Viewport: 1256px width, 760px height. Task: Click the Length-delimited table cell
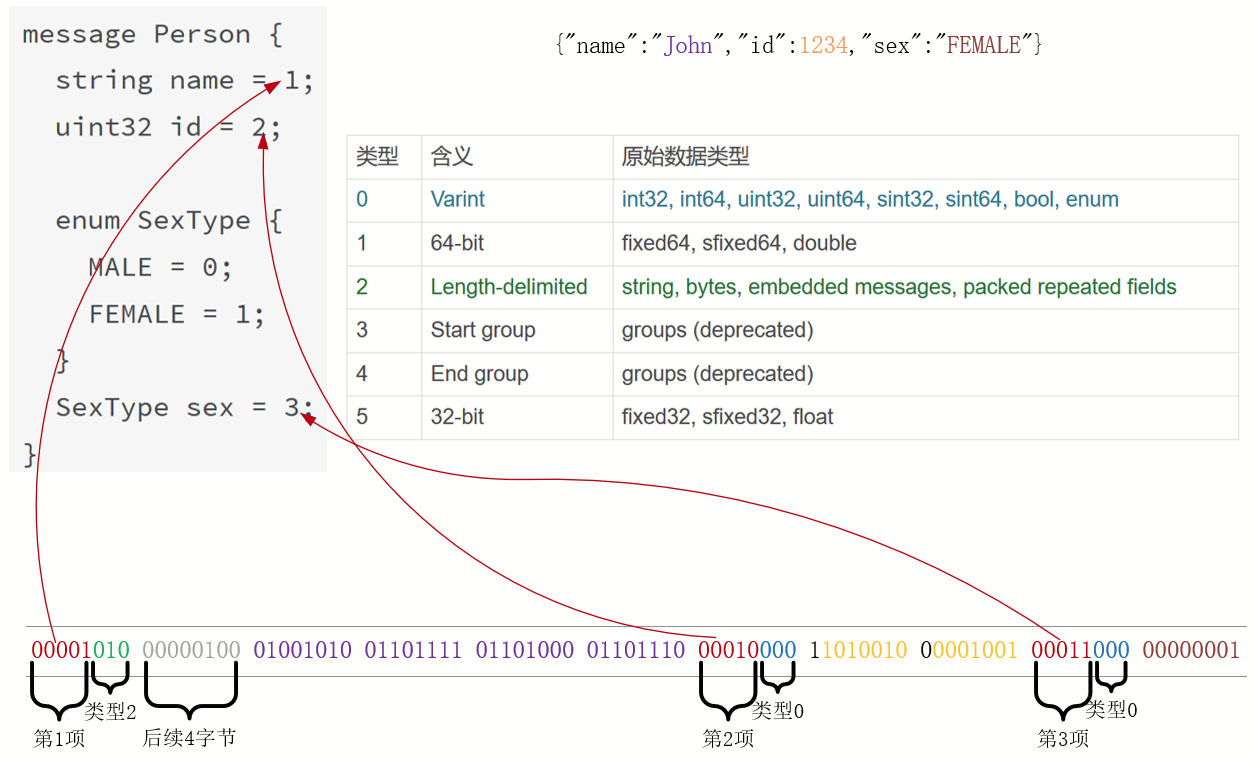[508, 287]
